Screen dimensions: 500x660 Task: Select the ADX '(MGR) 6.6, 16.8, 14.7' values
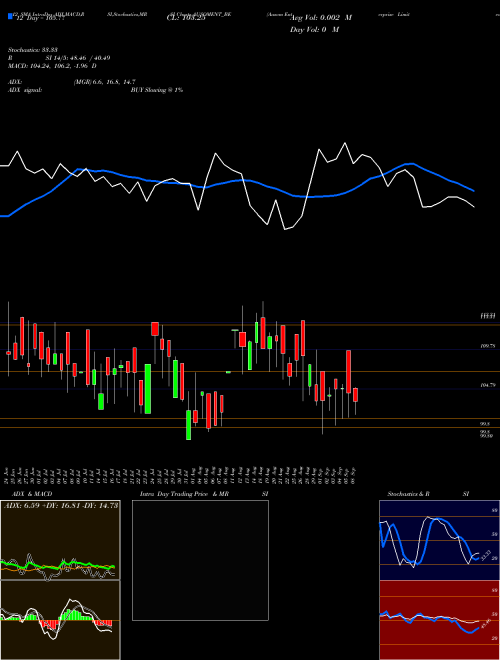click(104, 82)
